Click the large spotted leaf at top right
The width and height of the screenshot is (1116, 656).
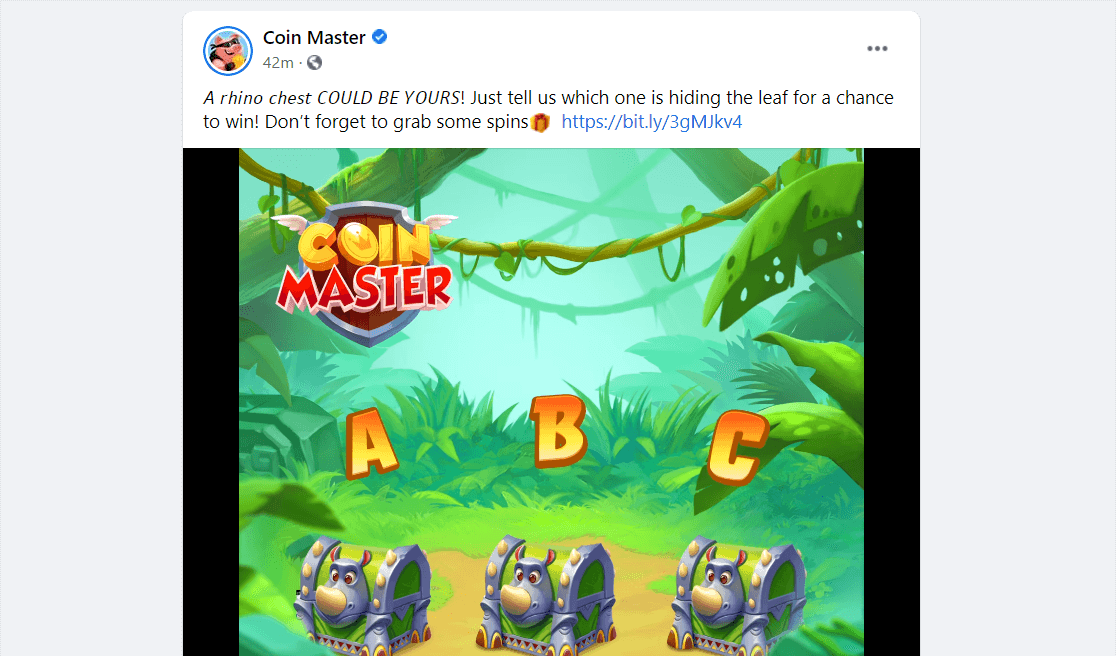point(790,242)
